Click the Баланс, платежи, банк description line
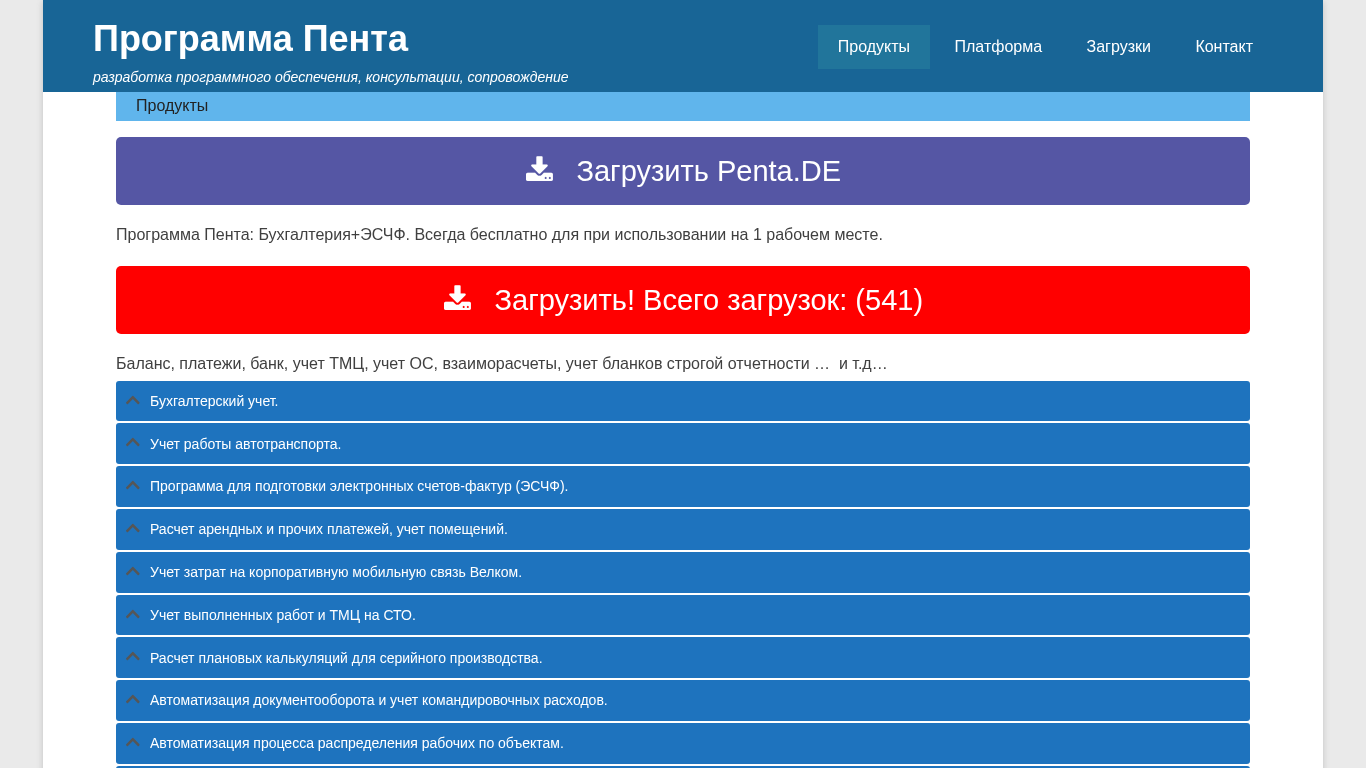This screenshot has height=768, width=1366. click(x=501, y=364)
